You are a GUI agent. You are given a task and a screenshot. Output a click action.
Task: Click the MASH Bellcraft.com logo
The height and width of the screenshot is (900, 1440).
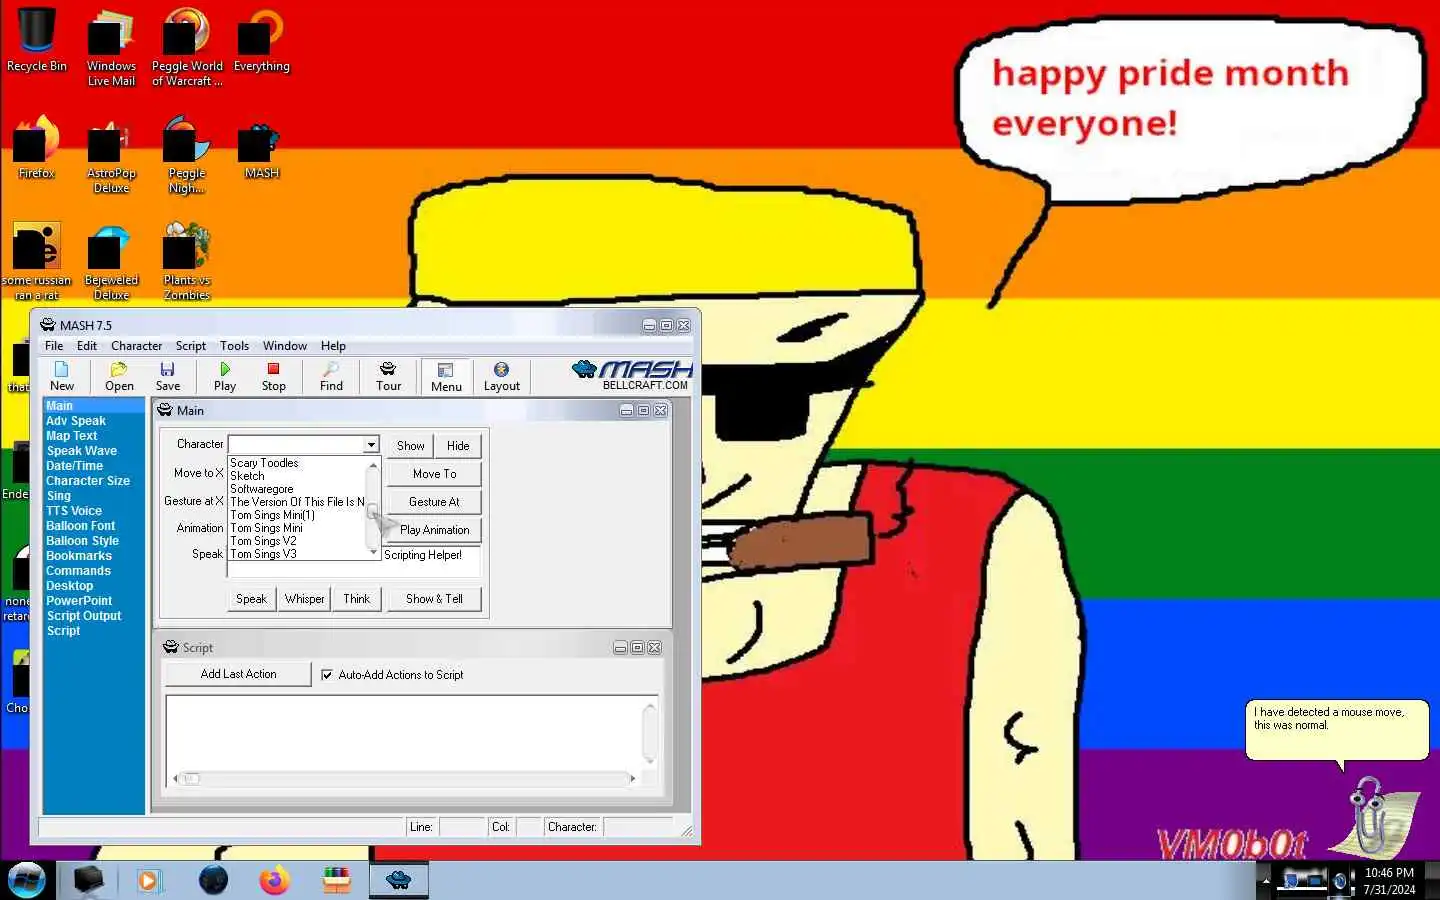632,375
